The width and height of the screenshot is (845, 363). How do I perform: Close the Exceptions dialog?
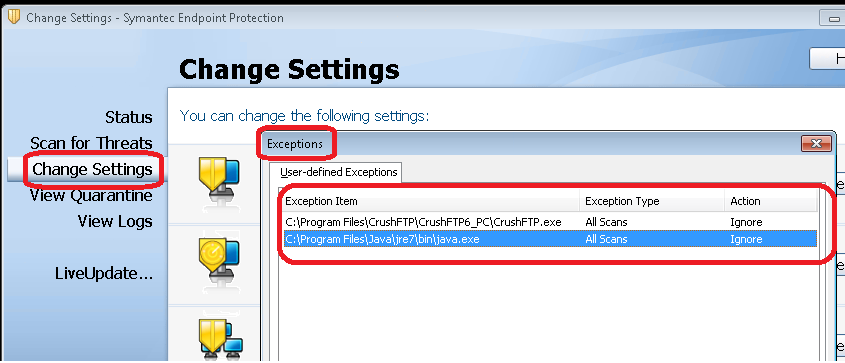click(815, 144)
